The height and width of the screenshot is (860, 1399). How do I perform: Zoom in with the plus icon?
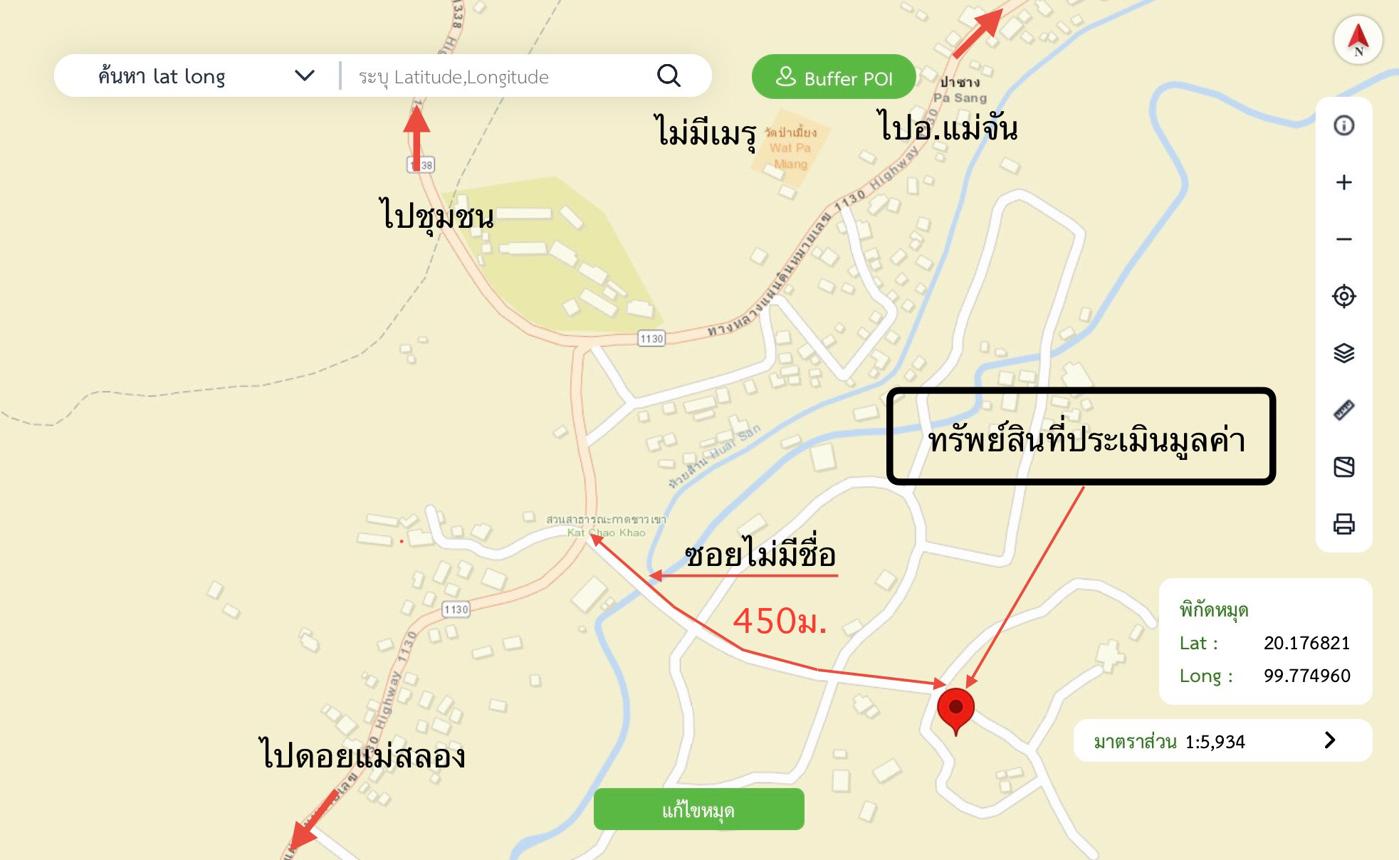1344,182
